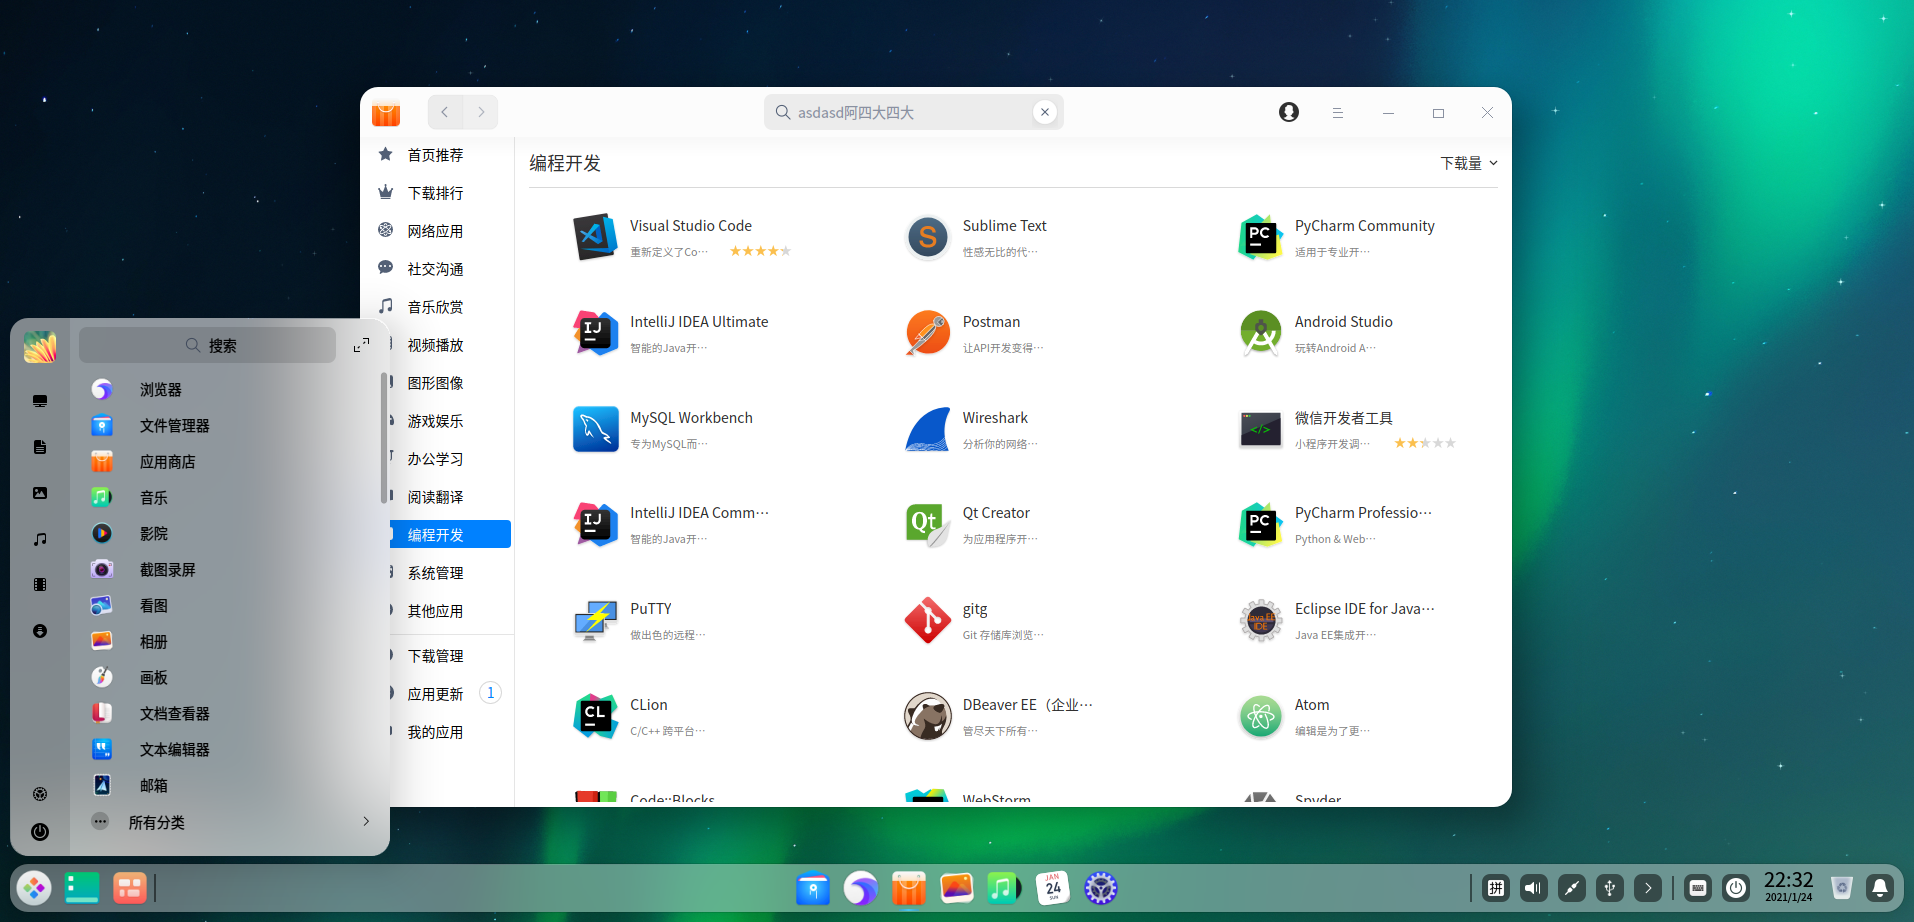The image size is (1914, 922).
Task: Open PyCharm Professional app icon
Action: (x=1260, y=524)
